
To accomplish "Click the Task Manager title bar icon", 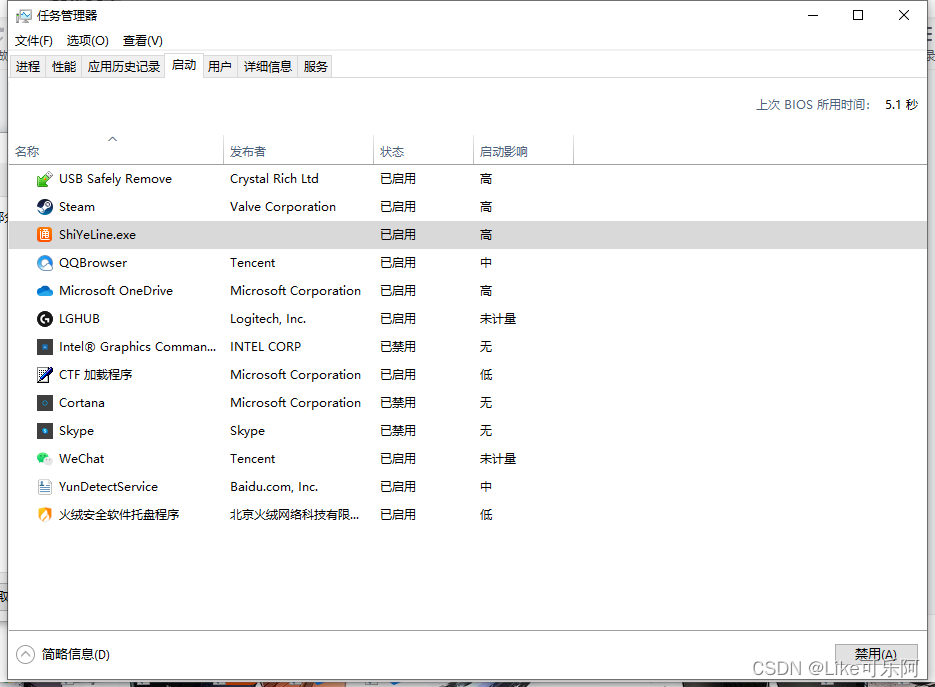I will click(x=24, y=16).
